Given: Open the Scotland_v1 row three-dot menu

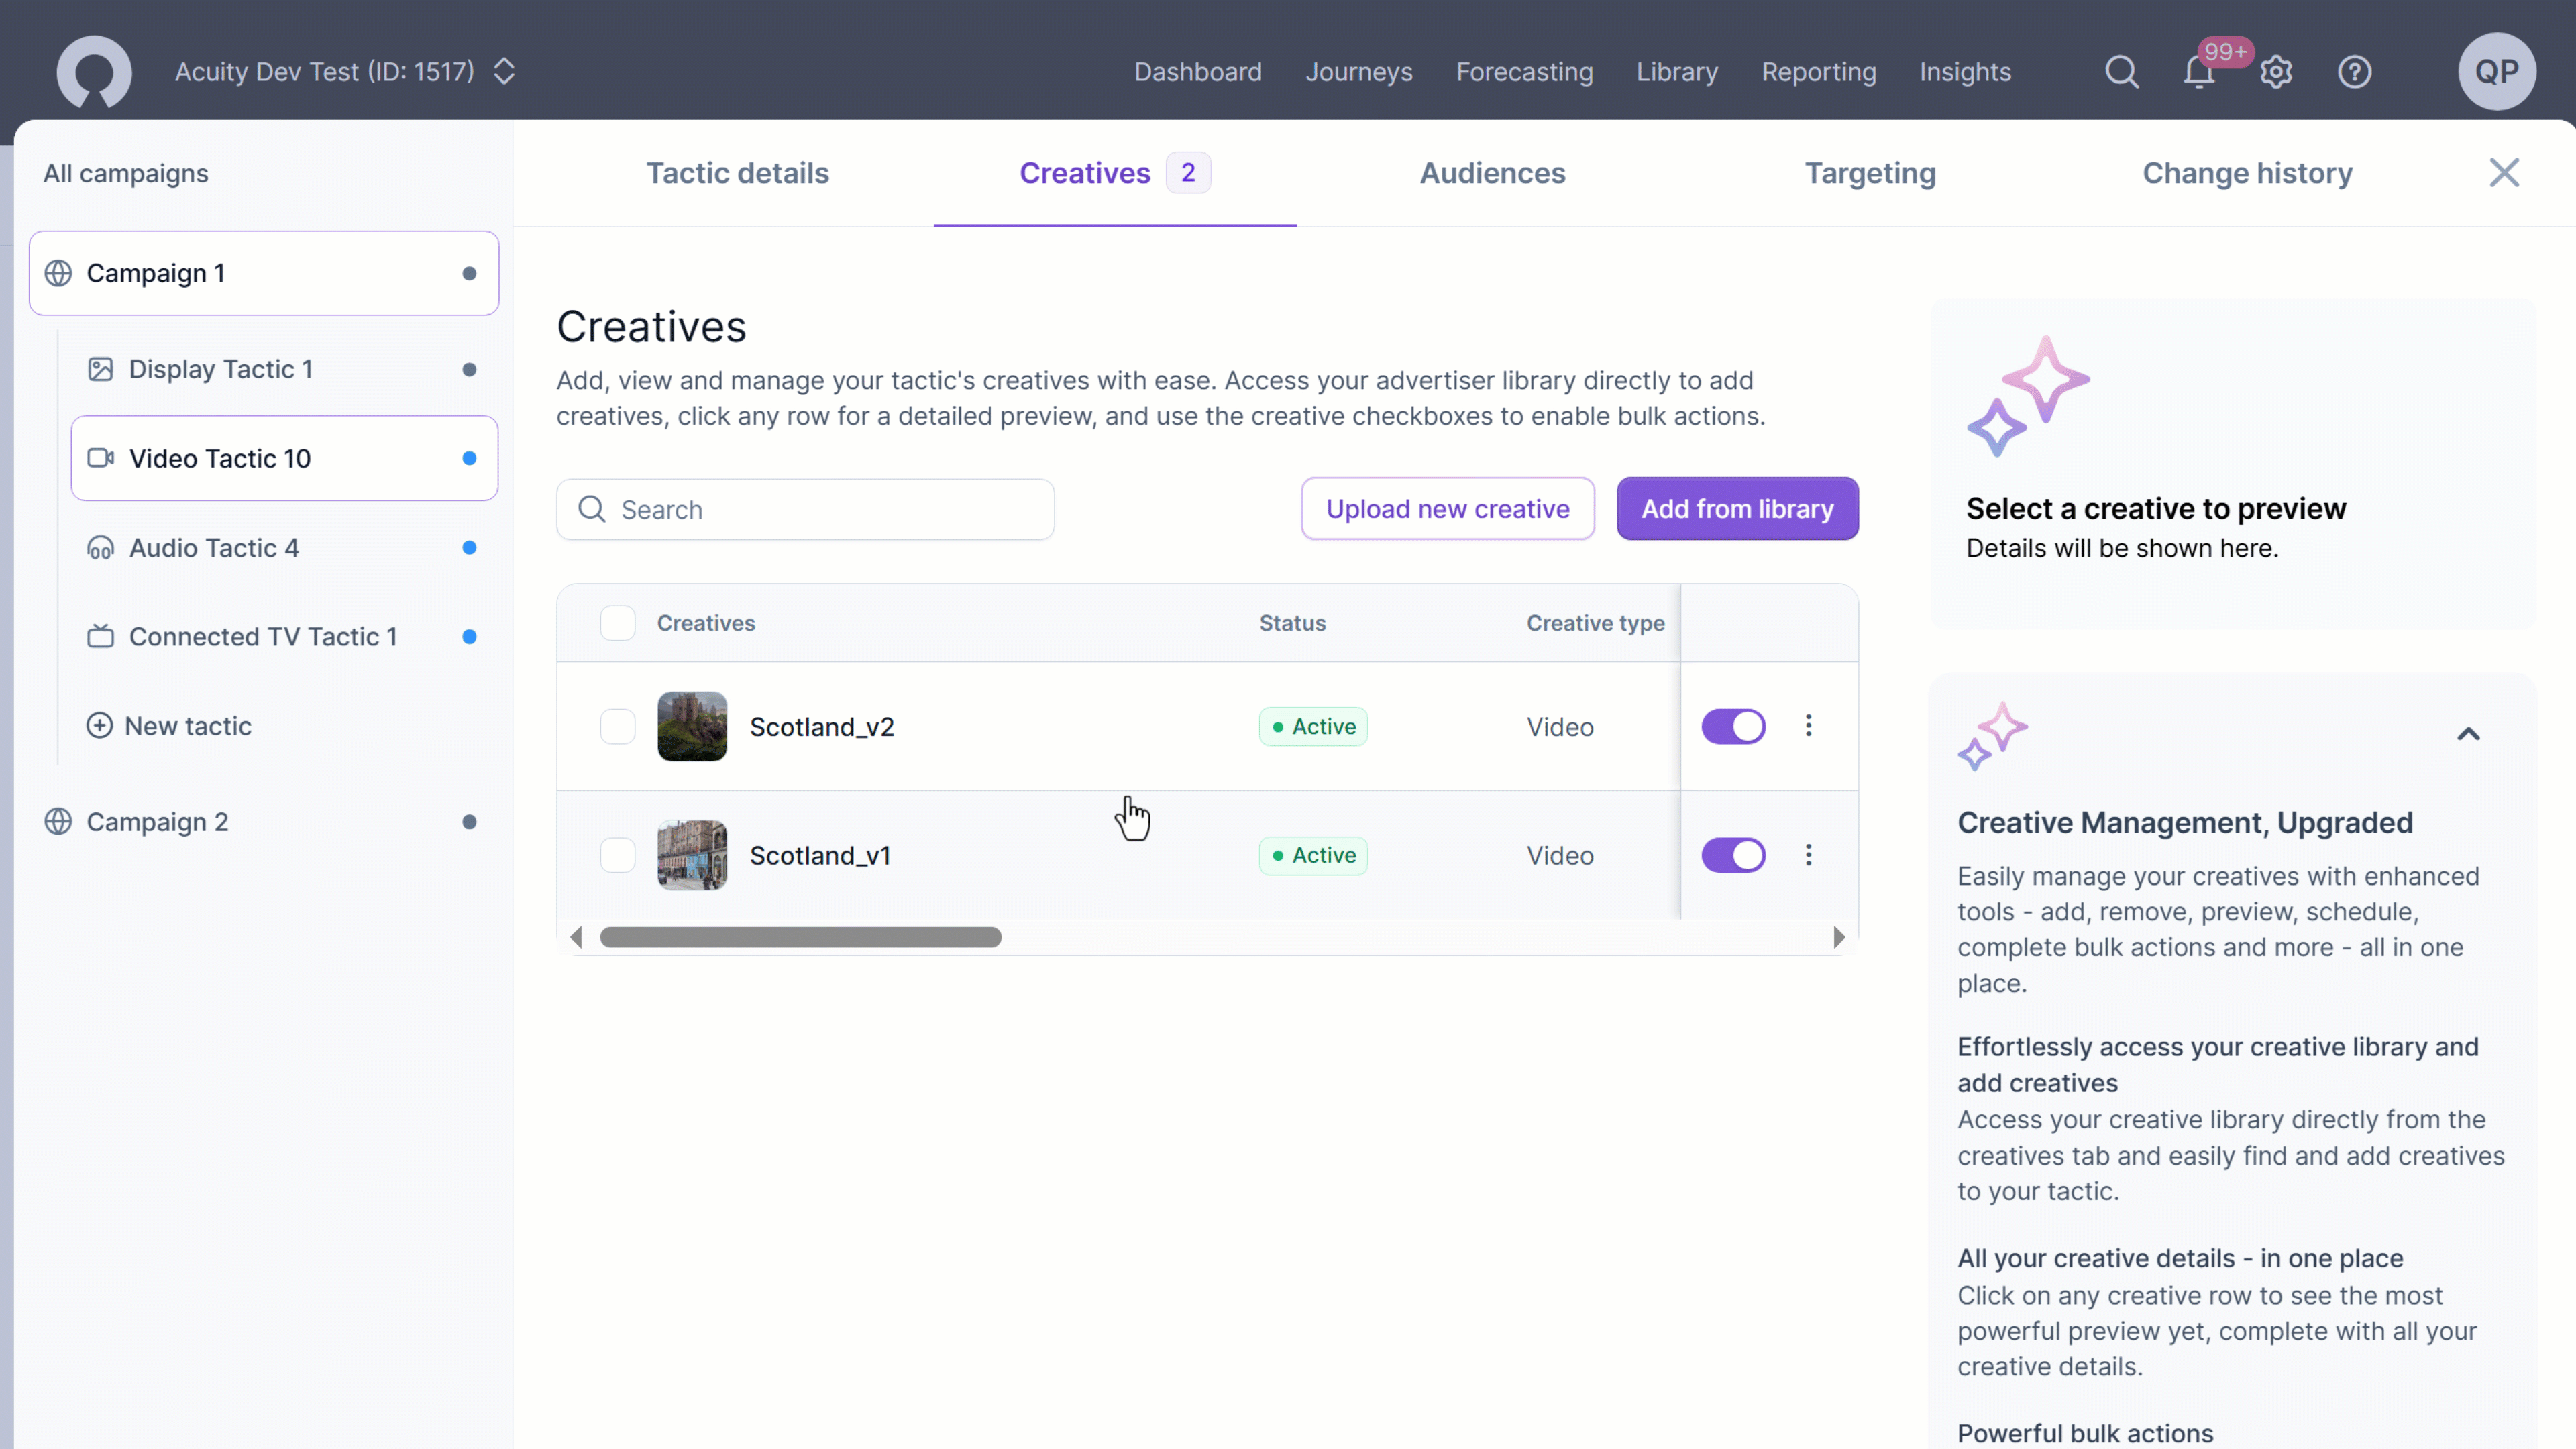Looking at the screenshot, I should [1808, 855].
